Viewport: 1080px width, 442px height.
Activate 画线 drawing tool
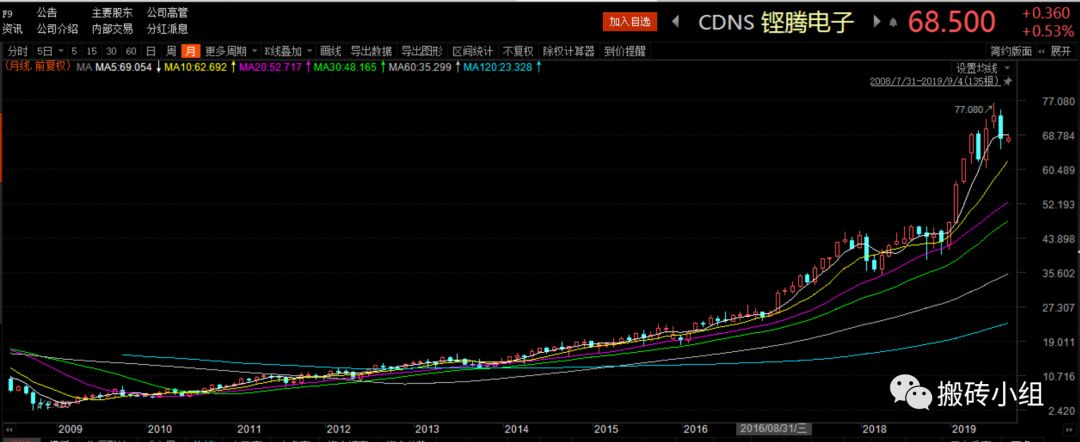[331, 51]
